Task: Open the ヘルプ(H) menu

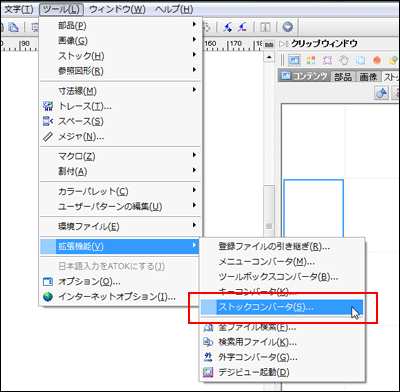Action: click(174, 9)
